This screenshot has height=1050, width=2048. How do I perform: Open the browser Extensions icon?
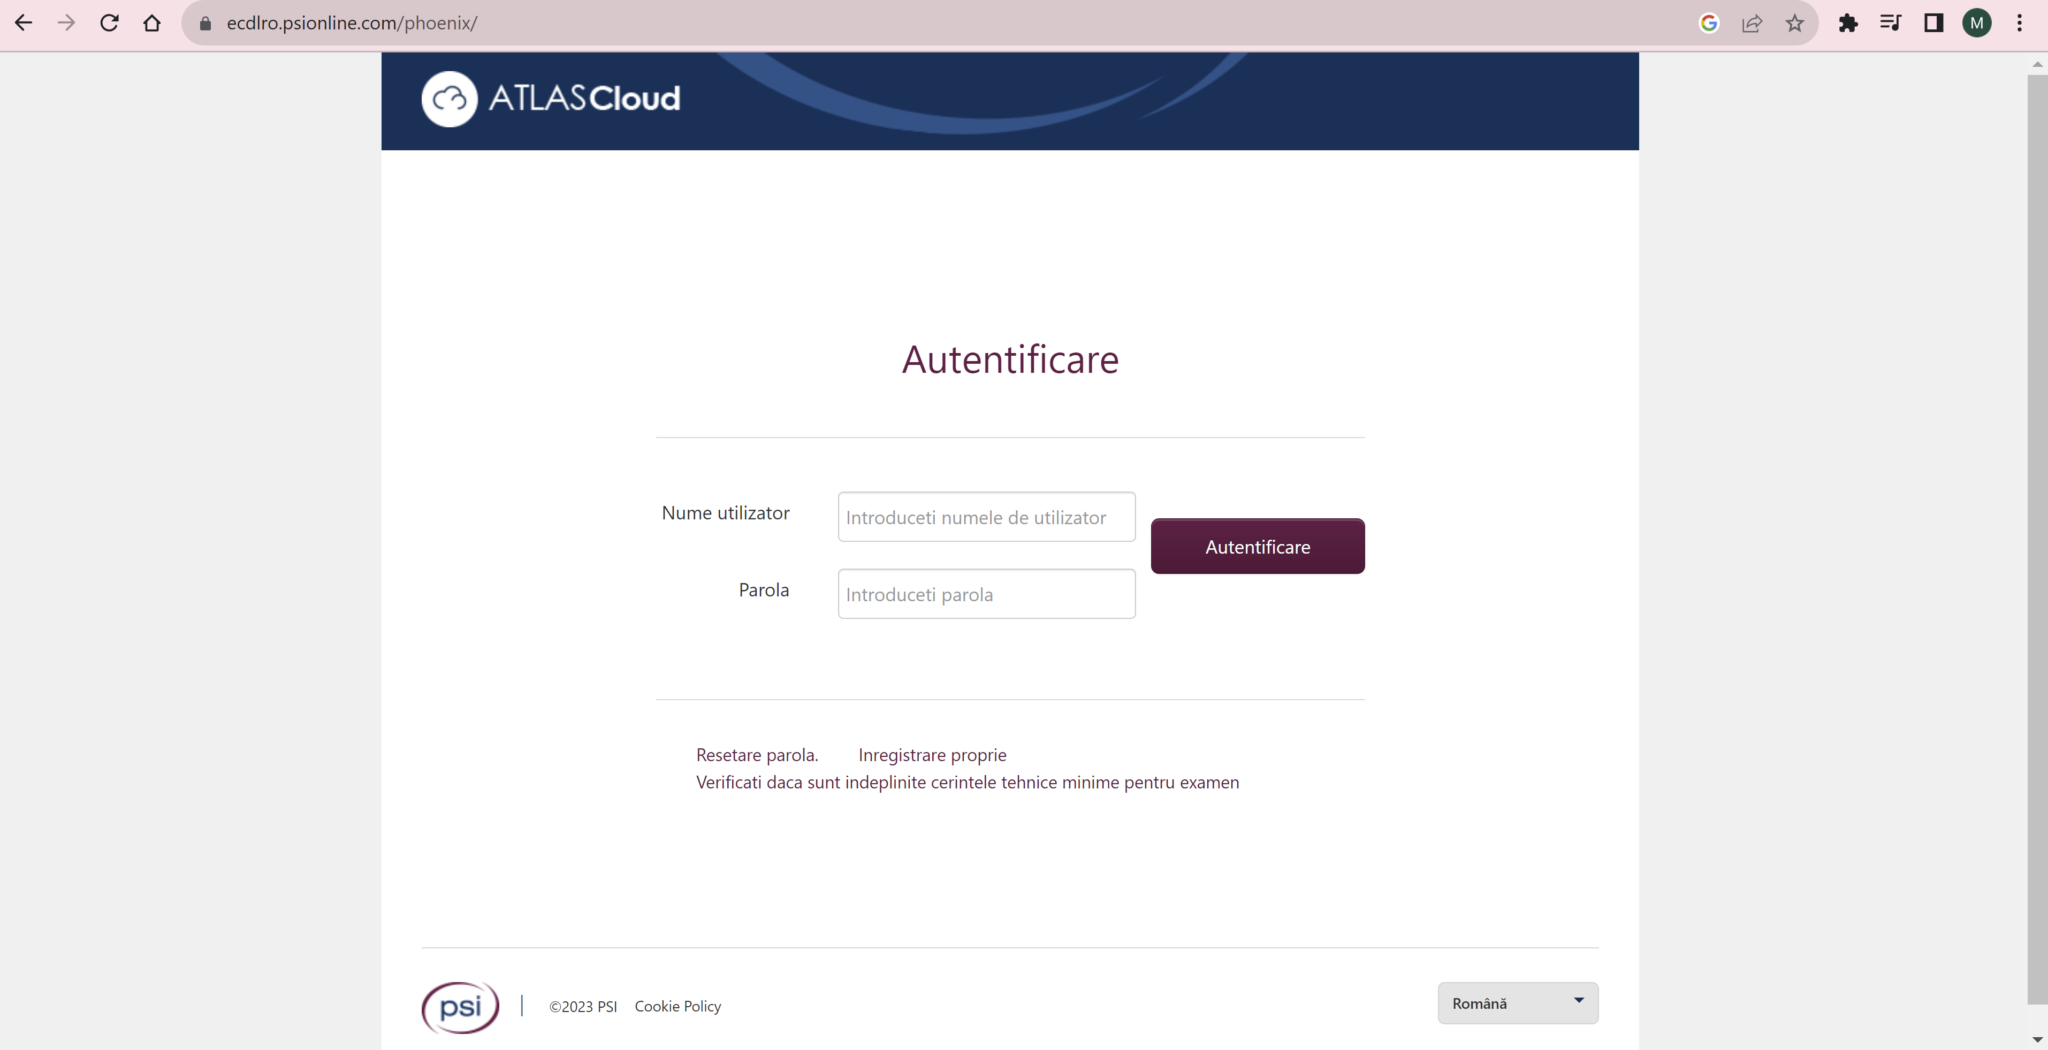(1849, 22)
